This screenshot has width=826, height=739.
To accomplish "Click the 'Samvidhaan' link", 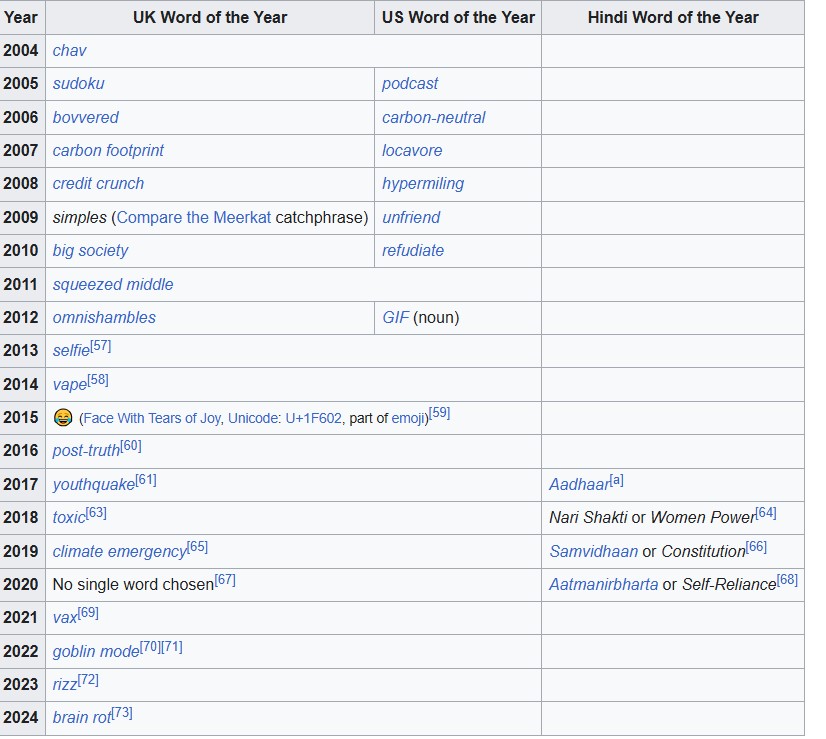I will pyautogui.click(x=594, y=551).
